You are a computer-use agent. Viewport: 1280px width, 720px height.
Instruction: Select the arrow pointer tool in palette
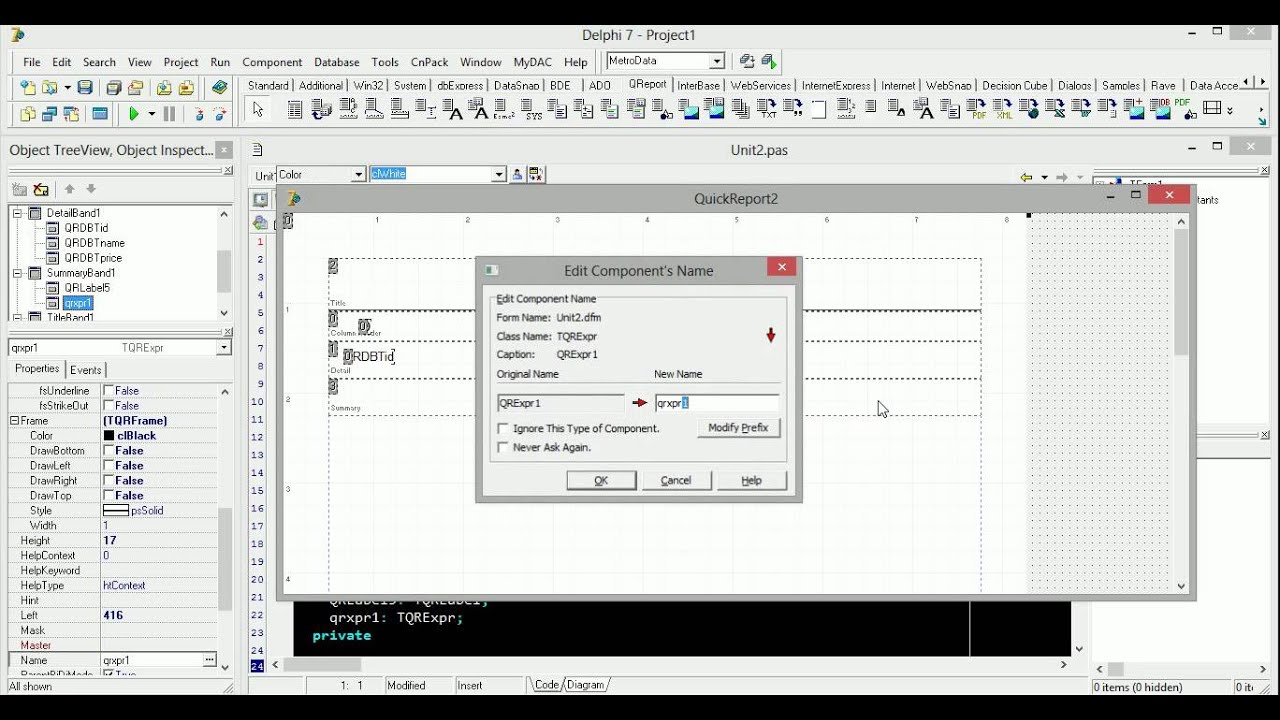258,110
